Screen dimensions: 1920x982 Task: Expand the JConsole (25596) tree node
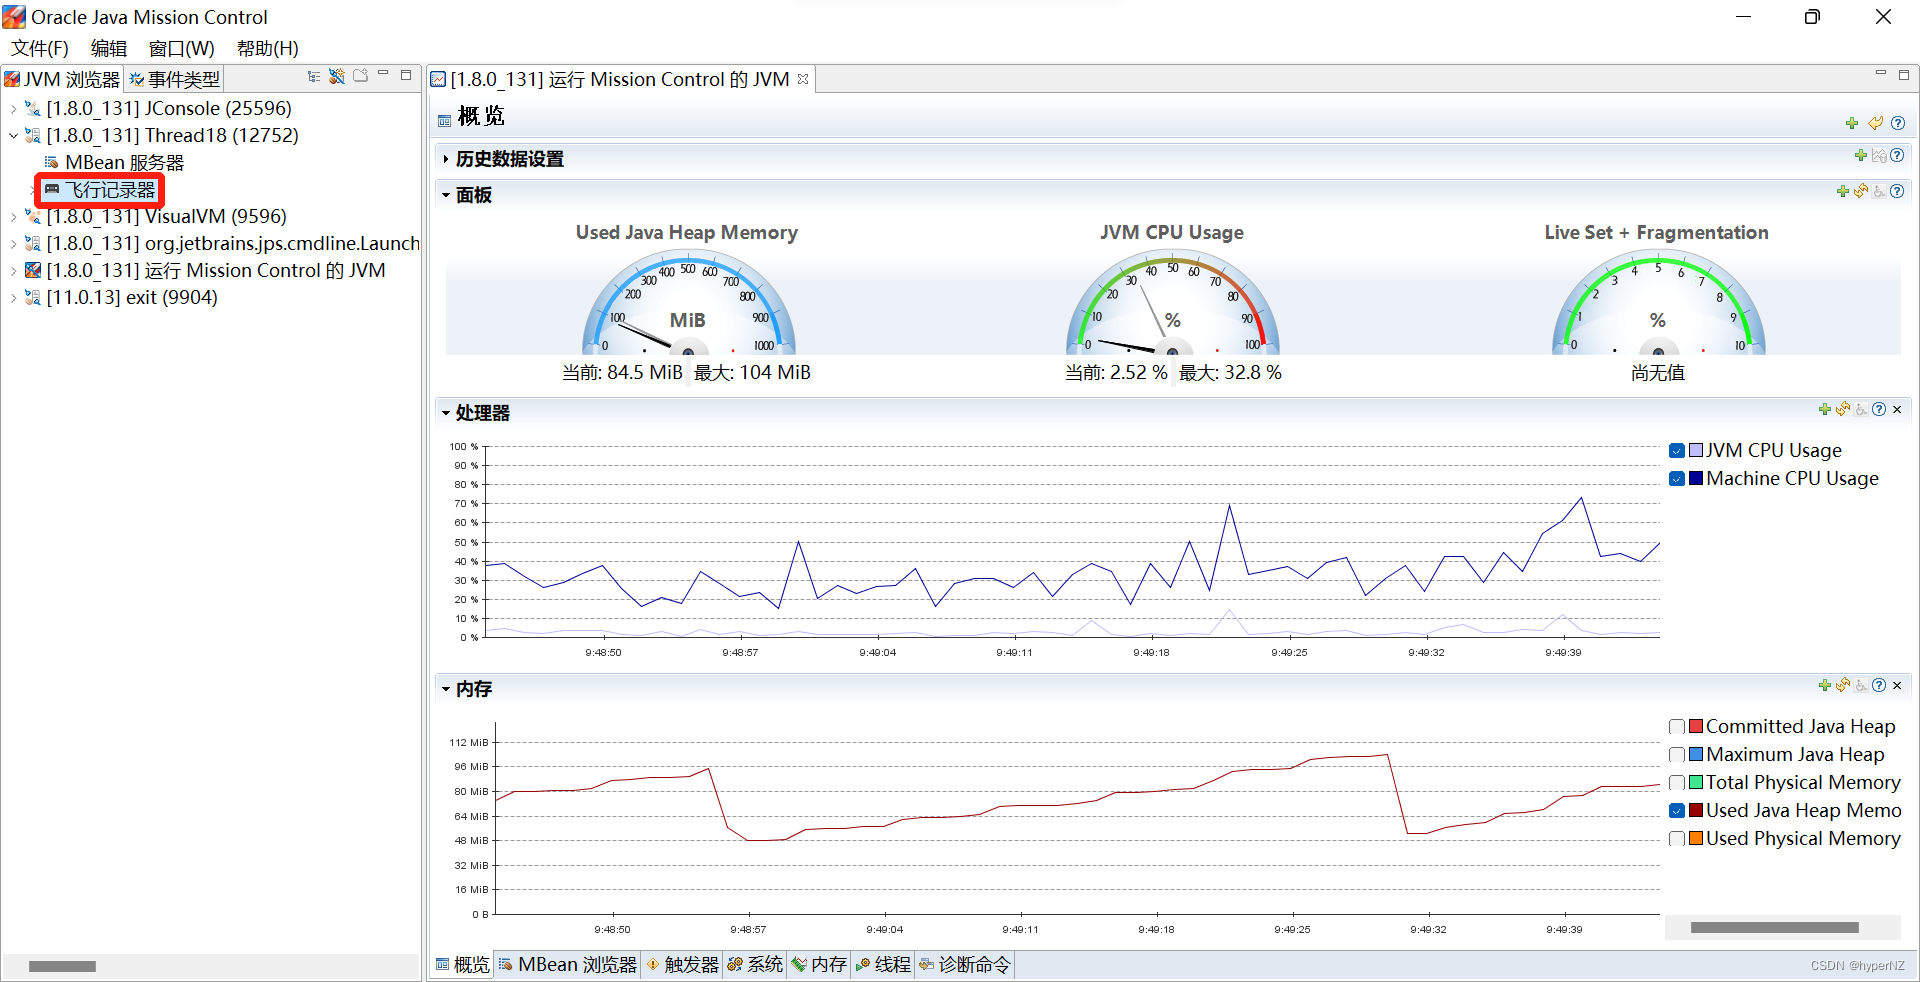[13, 108]
